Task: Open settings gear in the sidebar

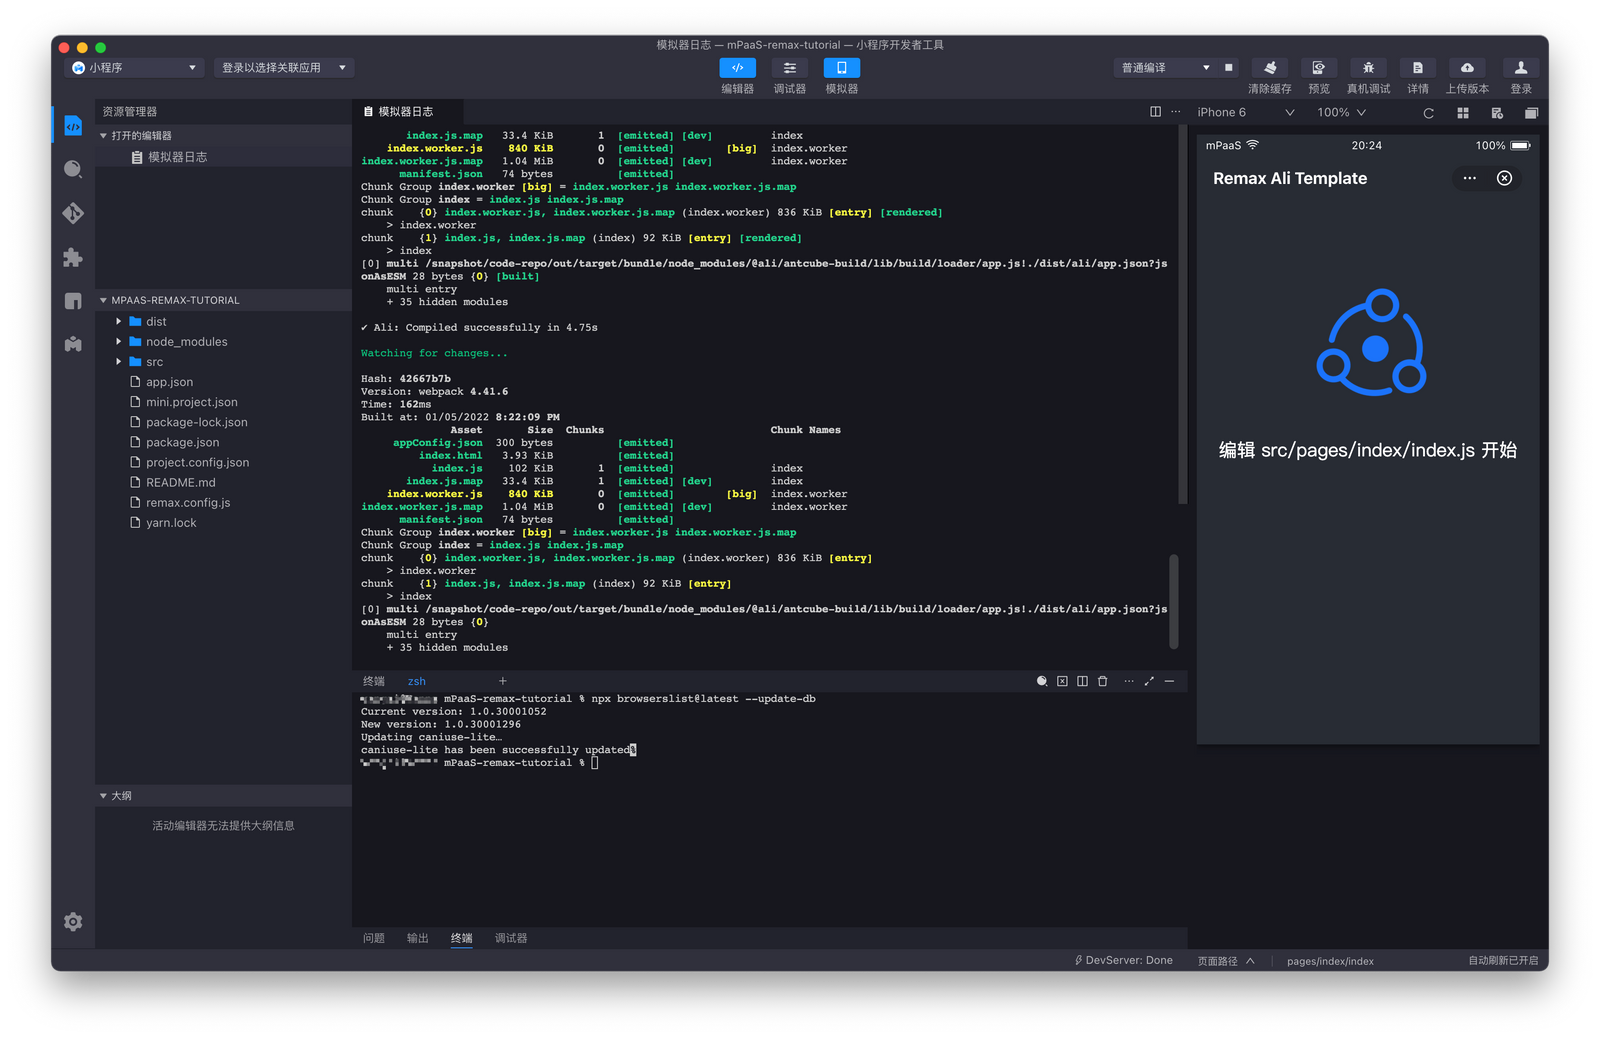Action: (73, 921)
